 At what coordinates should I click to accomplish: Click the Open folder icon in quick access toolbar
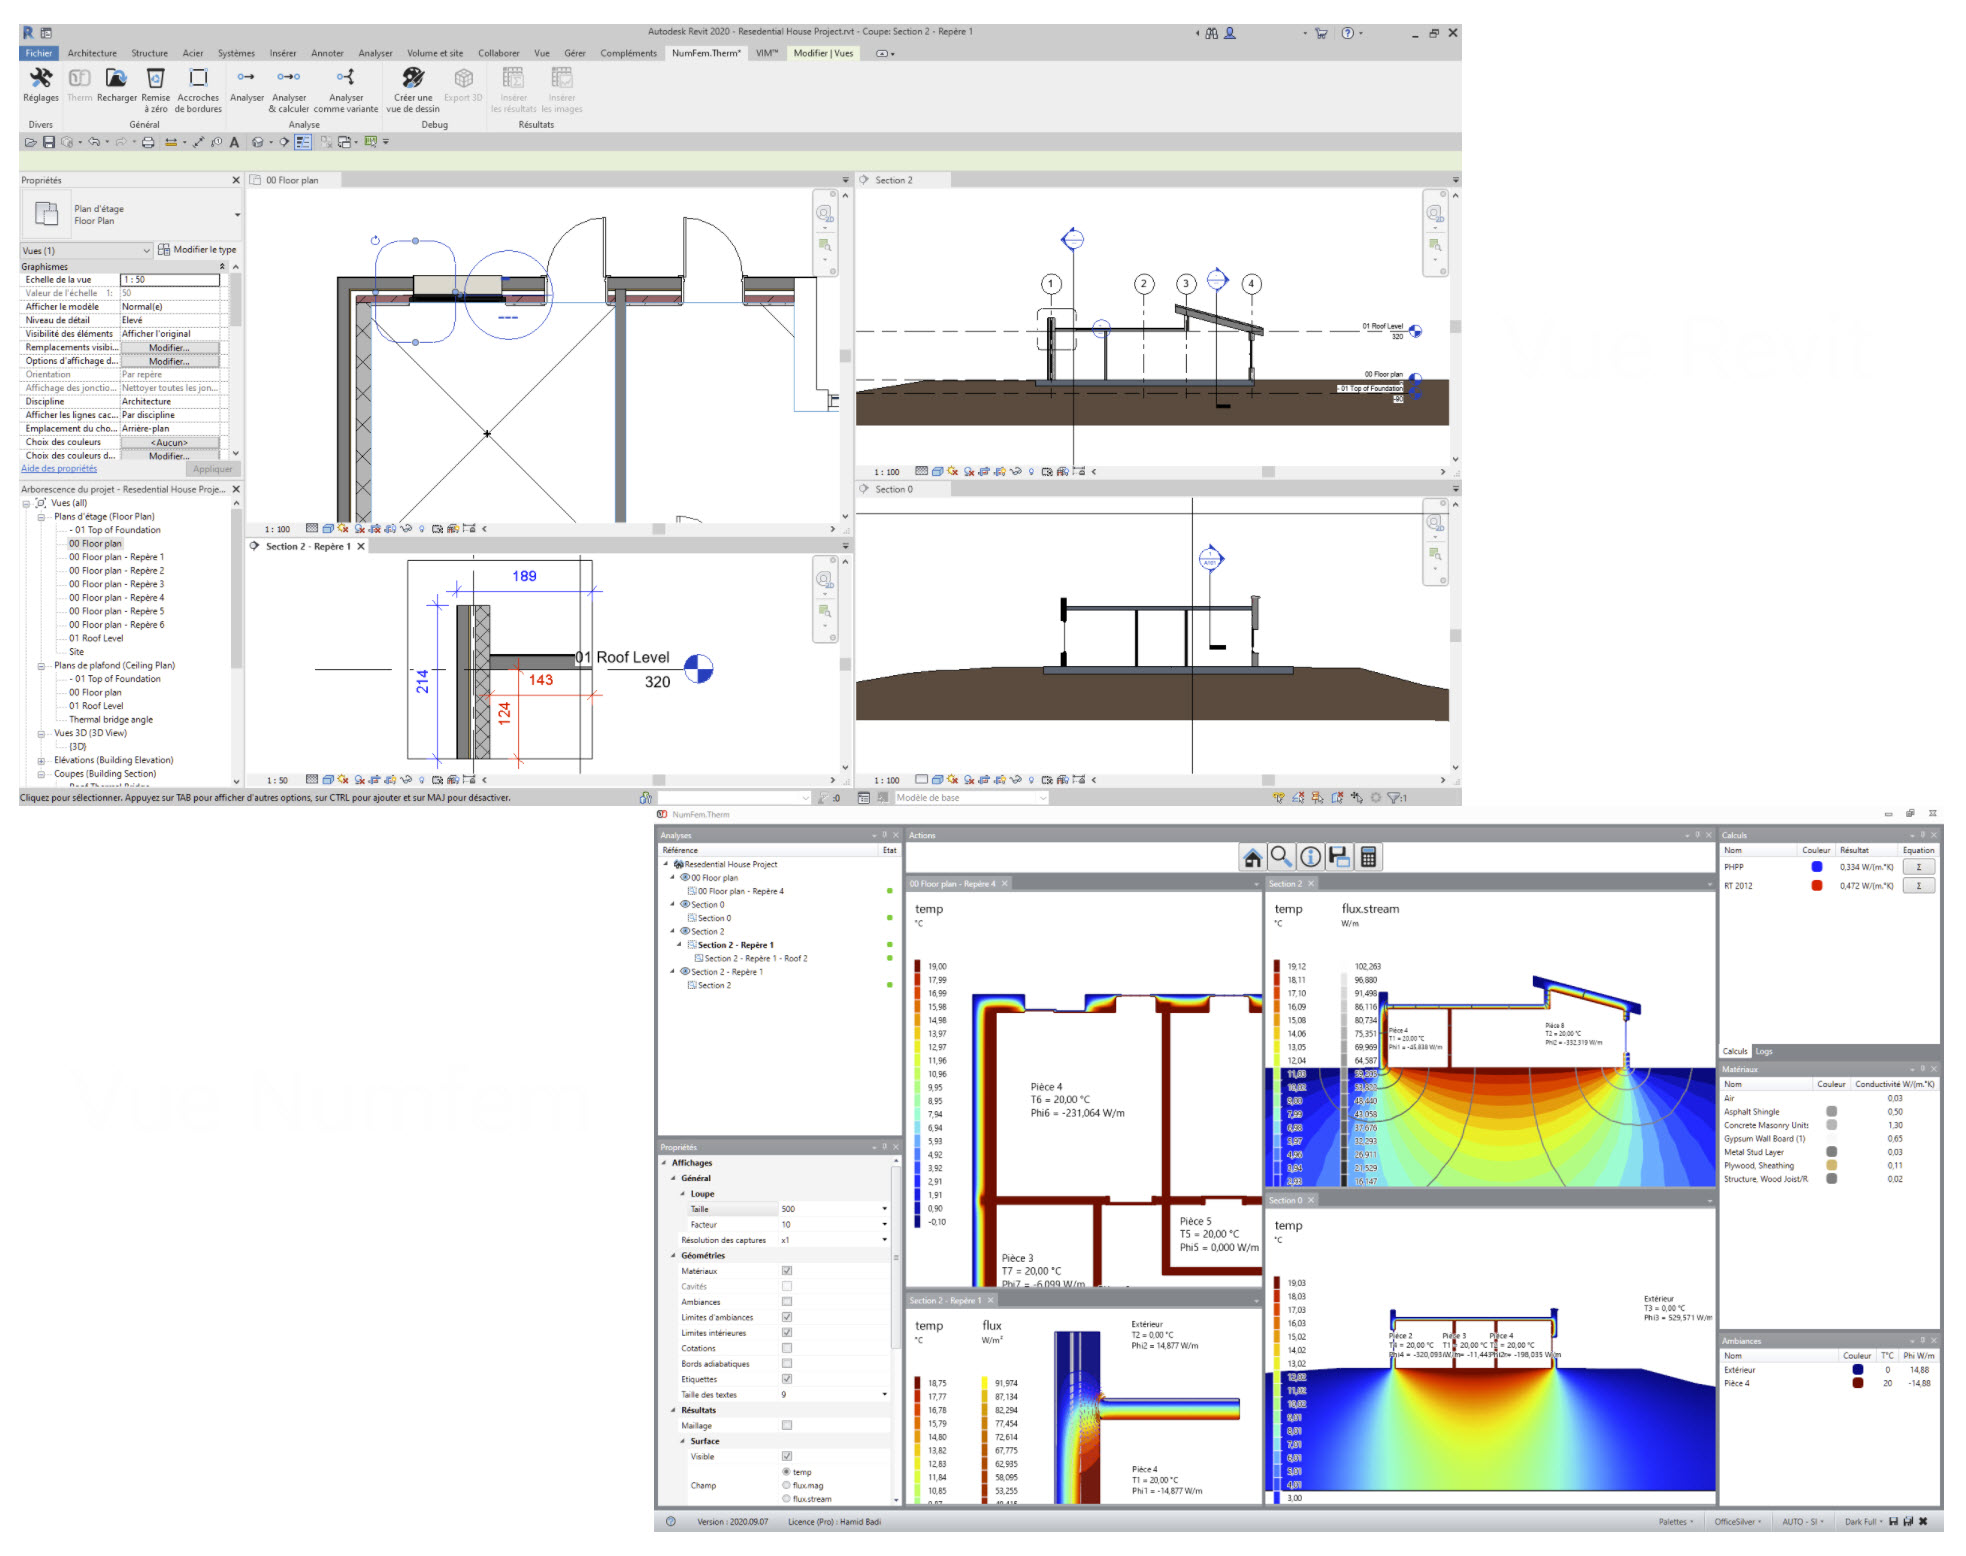point(31,142)
